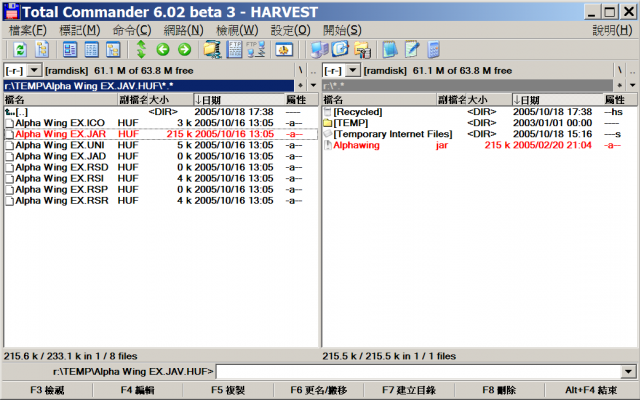This screenshot has height=400, width=640.
Task: Click the F8 刪除 button
Action: 499,390
